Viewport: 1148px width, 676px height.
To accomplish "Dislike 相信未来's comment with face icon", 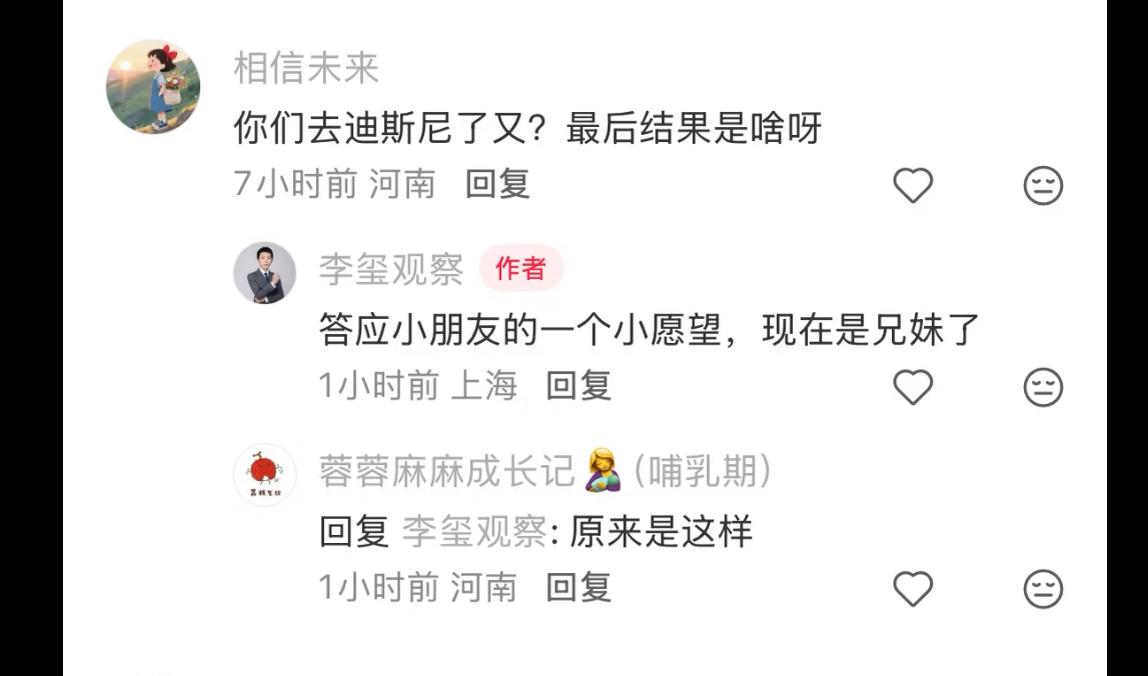I will 1043,185.
